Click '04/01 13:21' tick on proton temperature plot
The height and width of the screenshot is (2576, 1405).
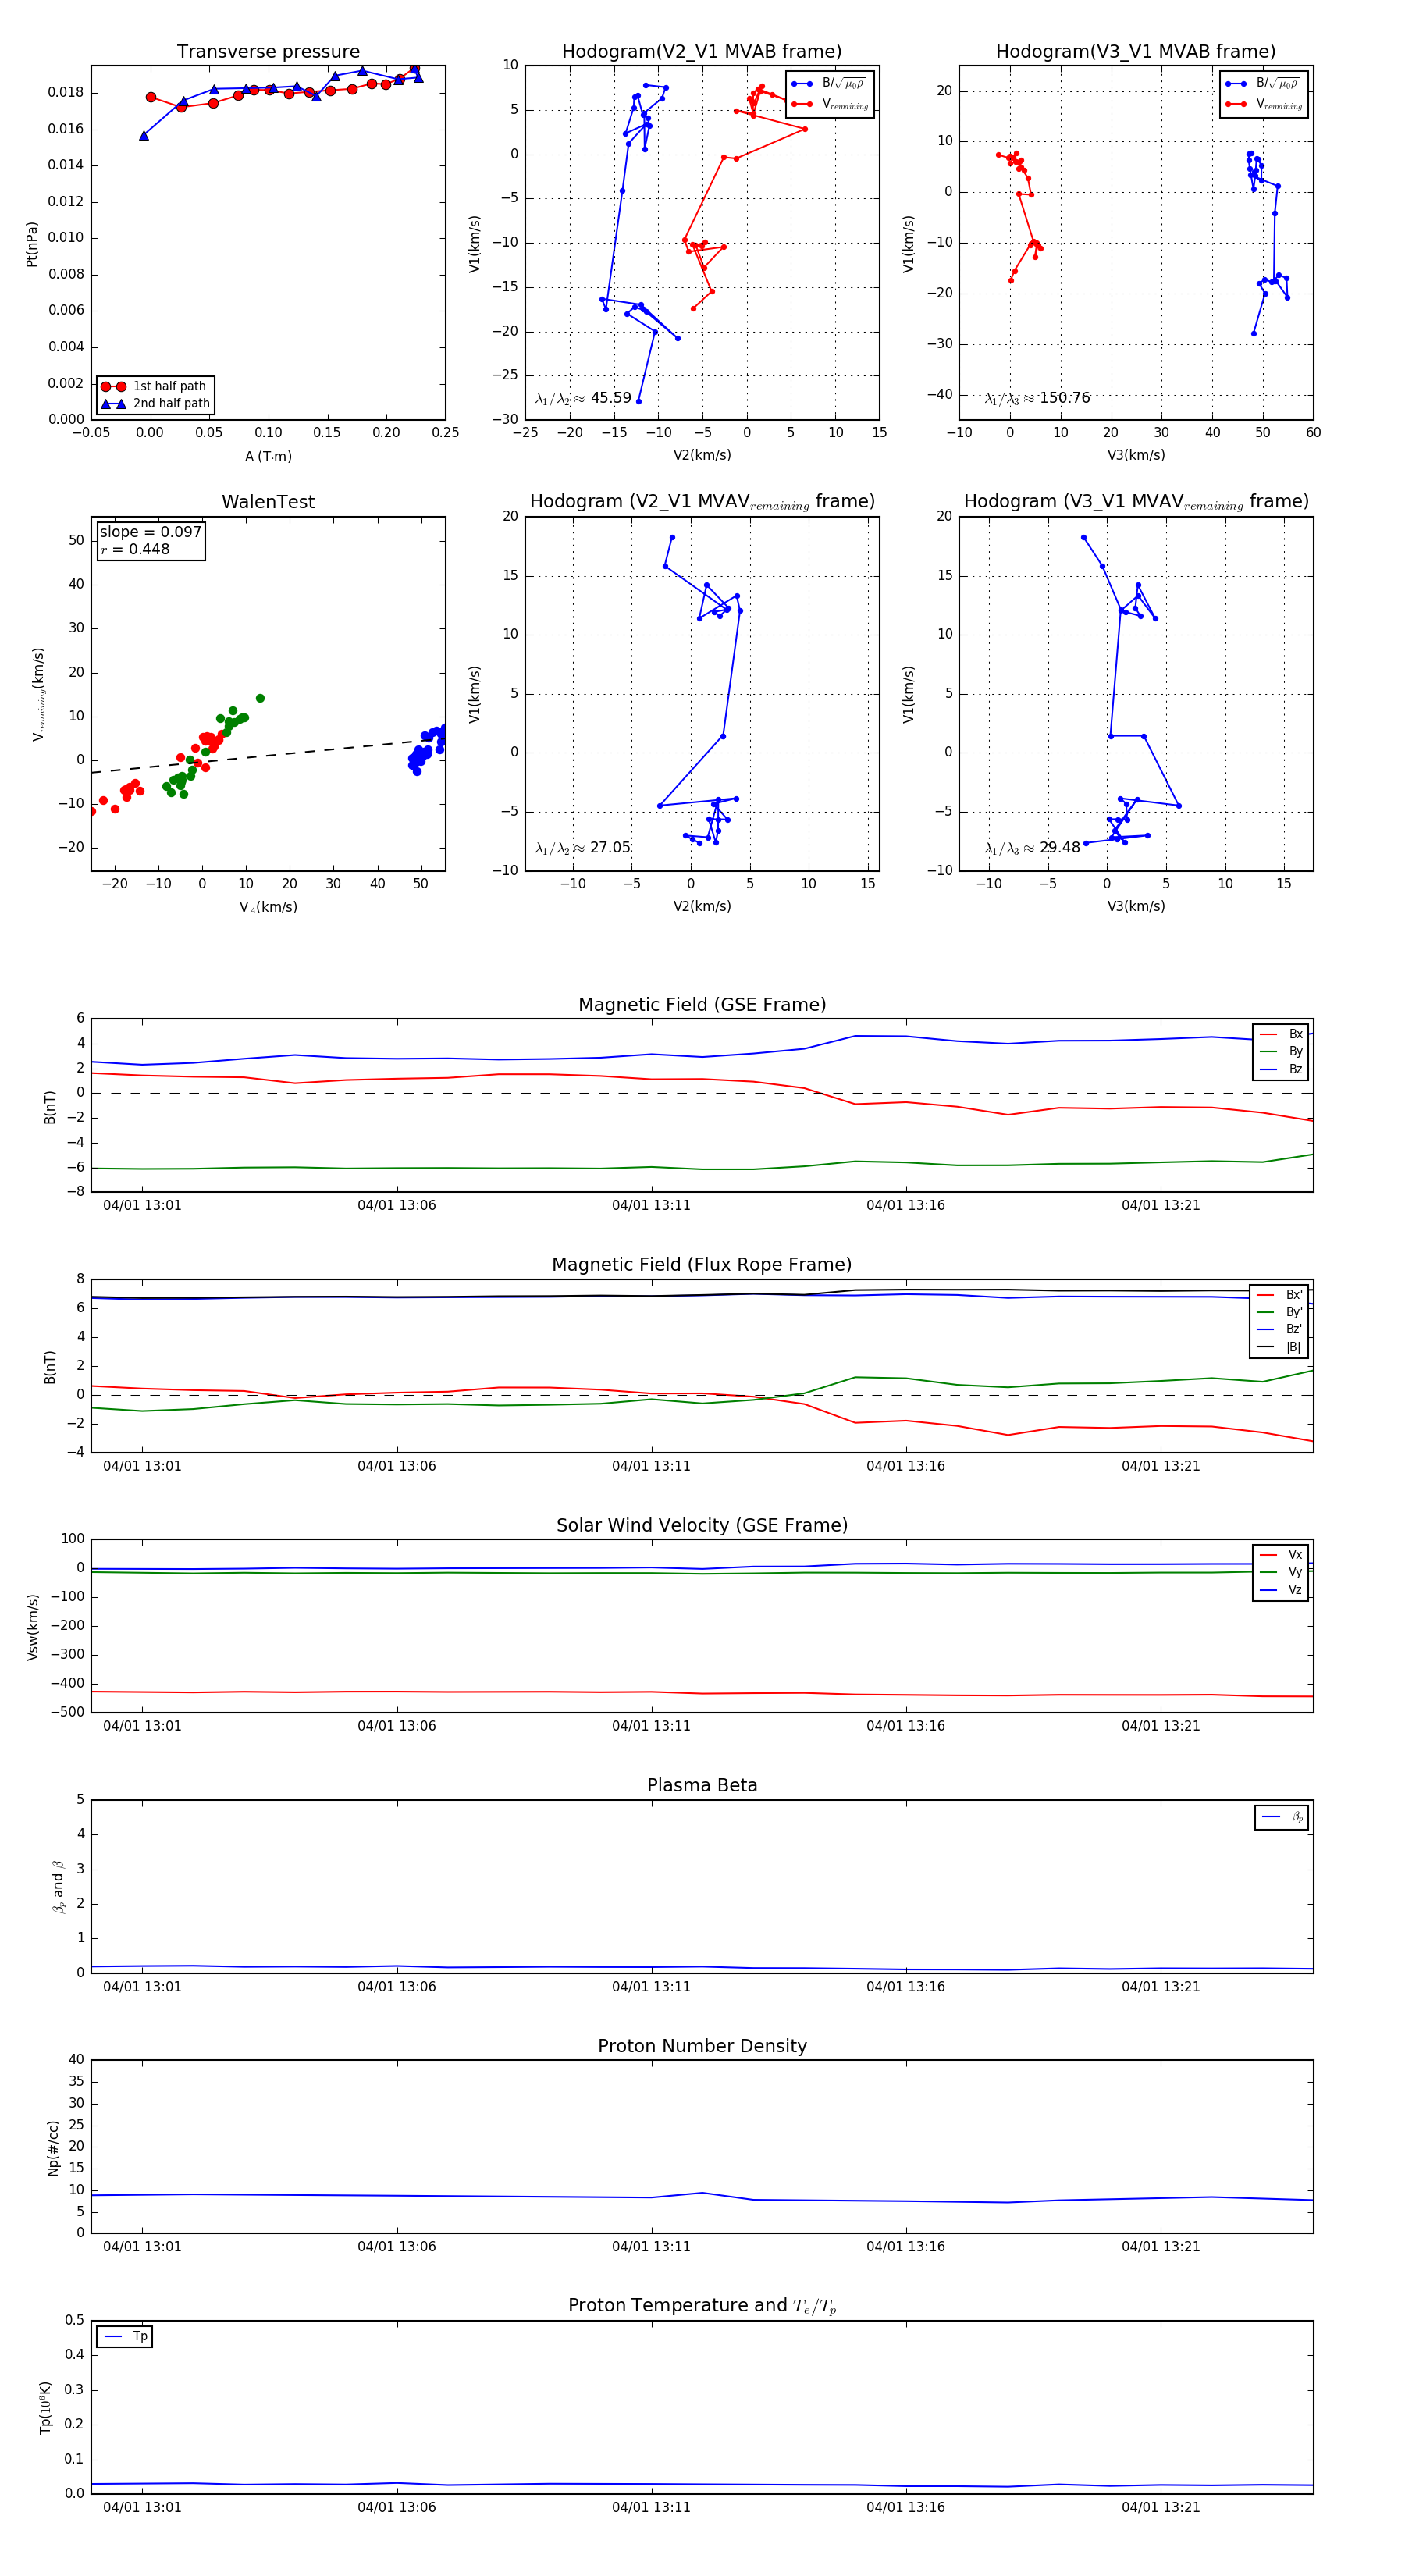coord(1160,2507)
